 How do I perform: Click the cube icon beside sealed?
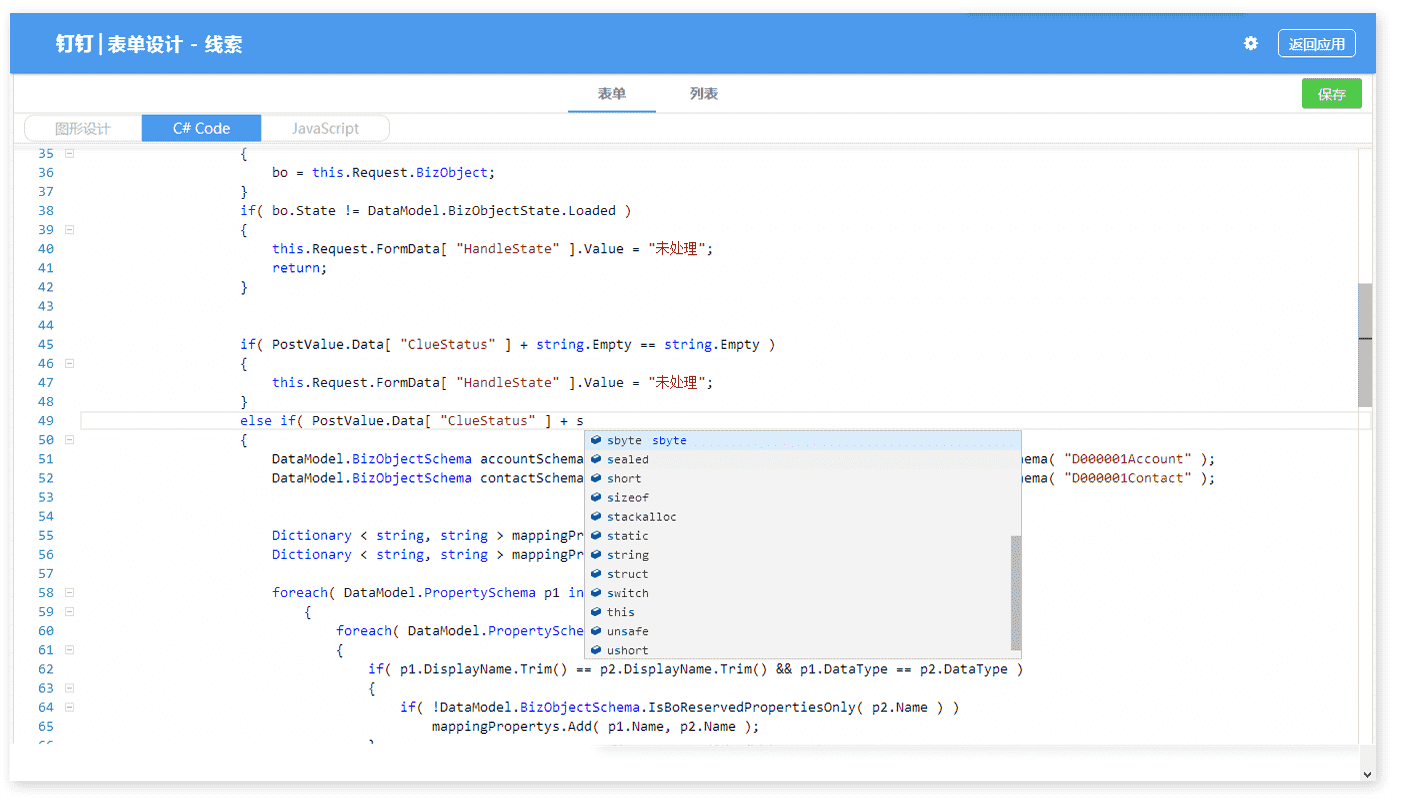pyautogui.click(x=596, y=460)
